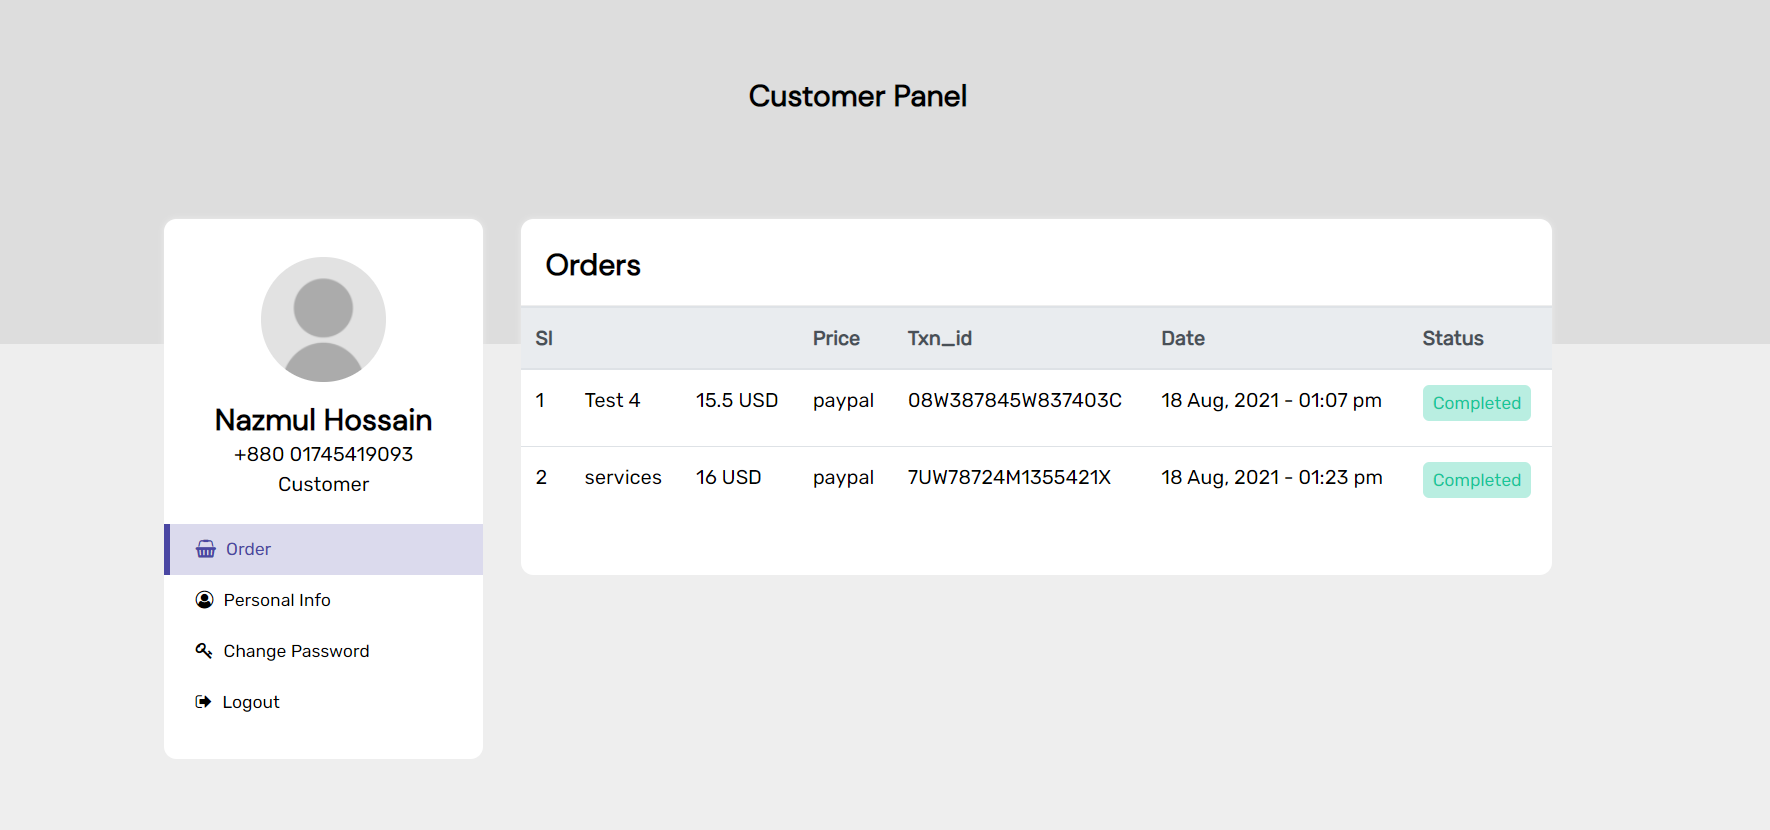
Task: Click Completed badge for services order
Action: pos(1476,480)
